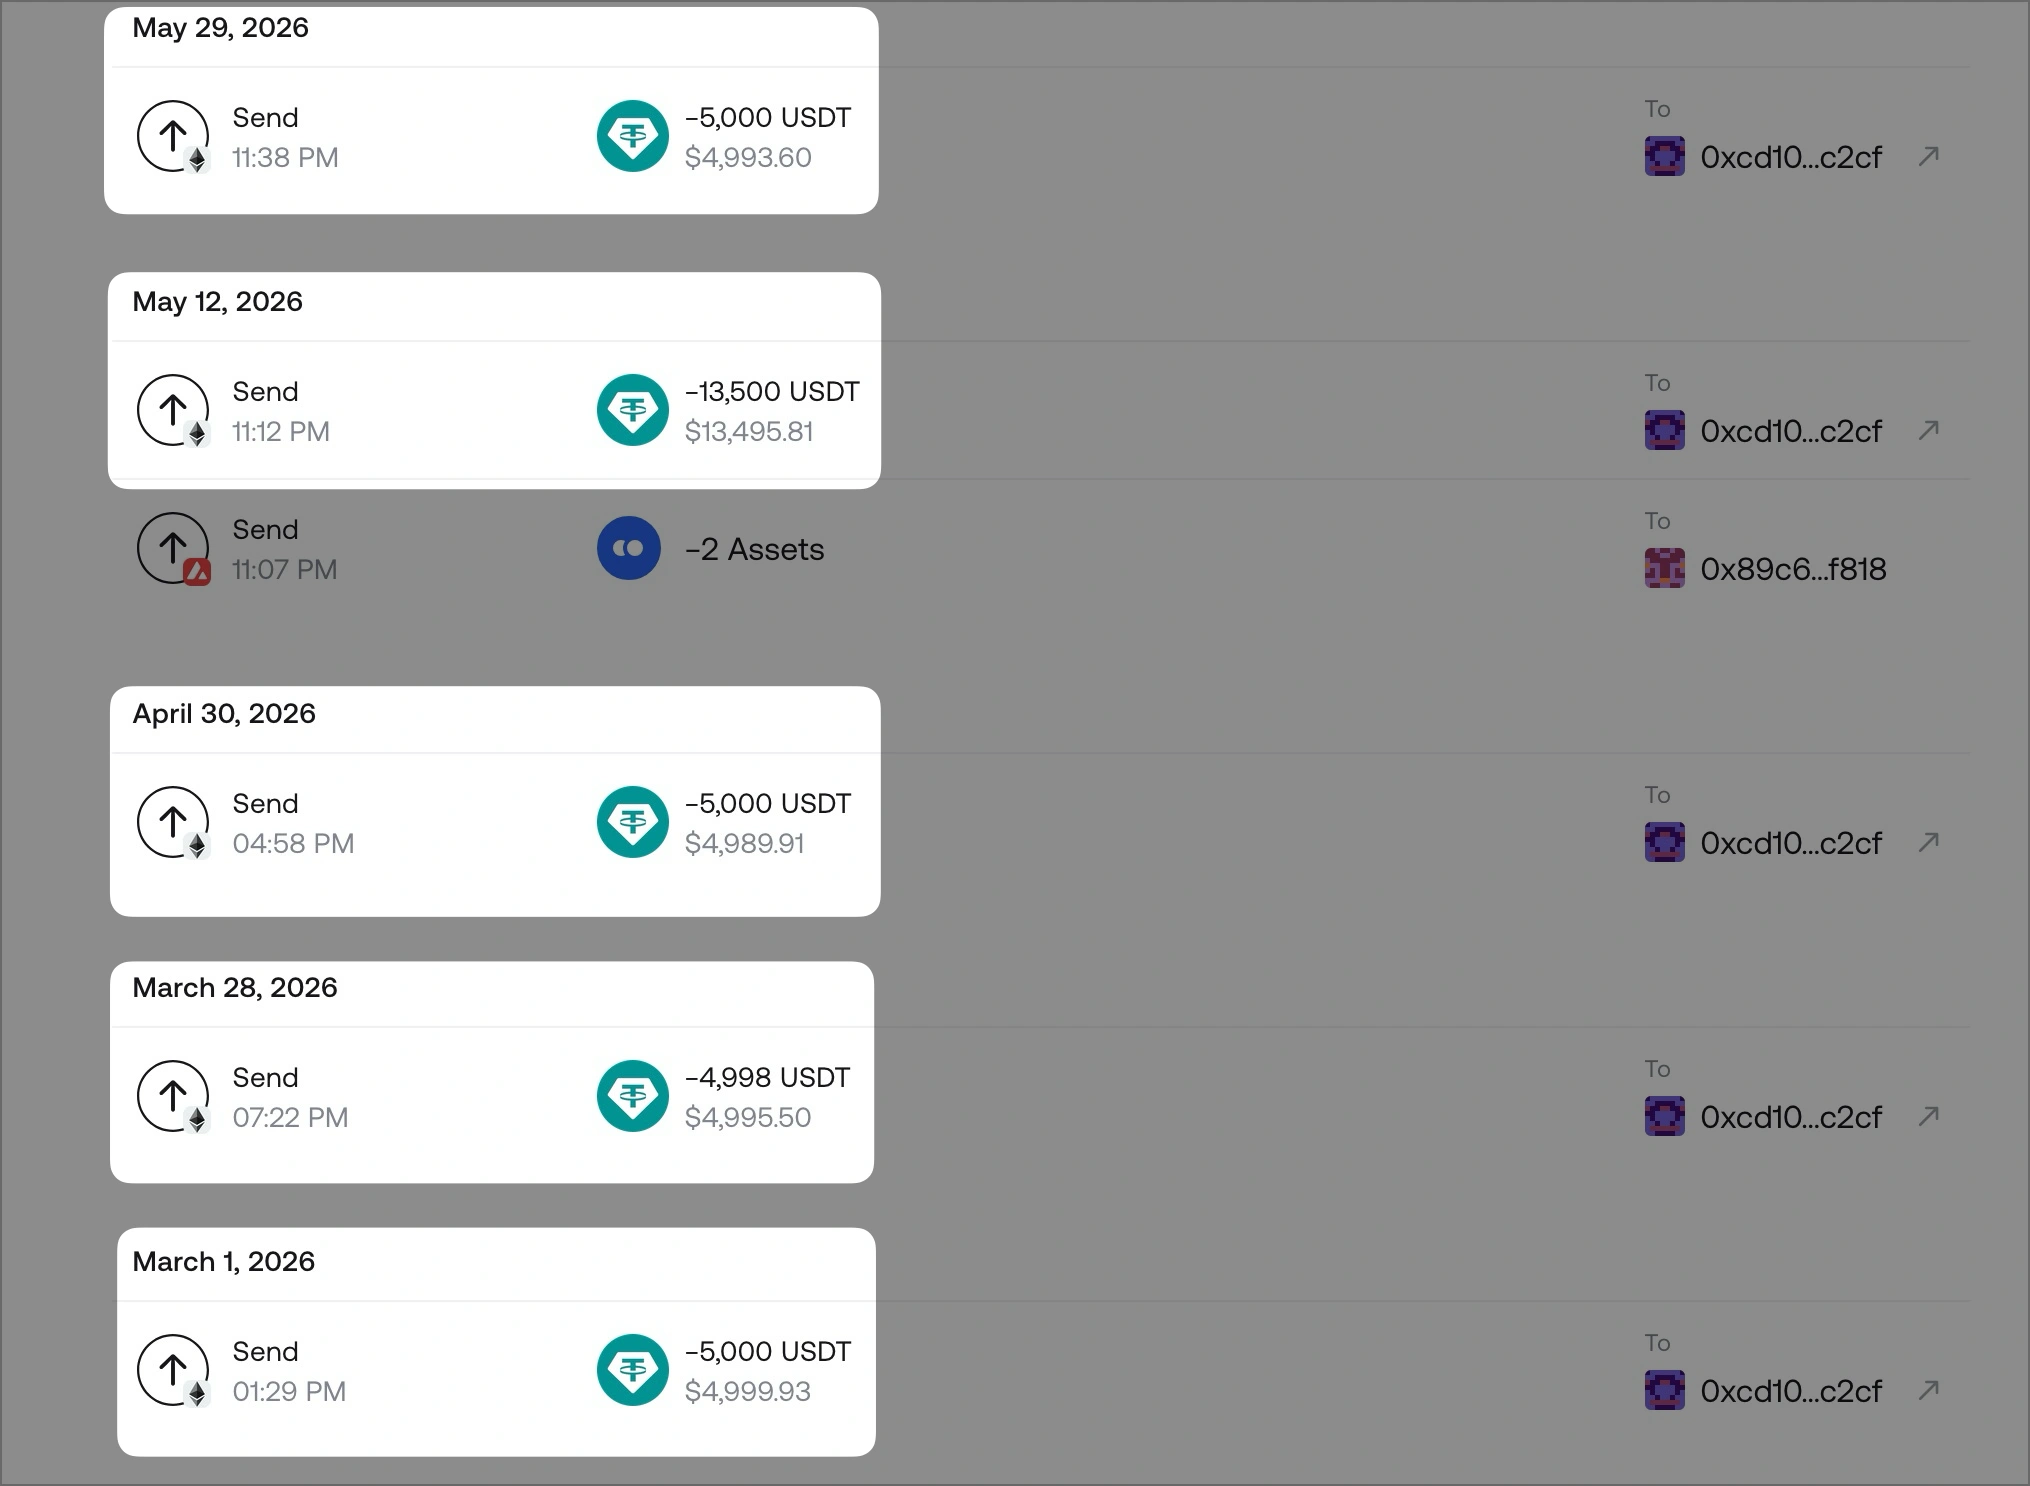Click avatar of address 0x89c6...f818

tap(1664, 568)
